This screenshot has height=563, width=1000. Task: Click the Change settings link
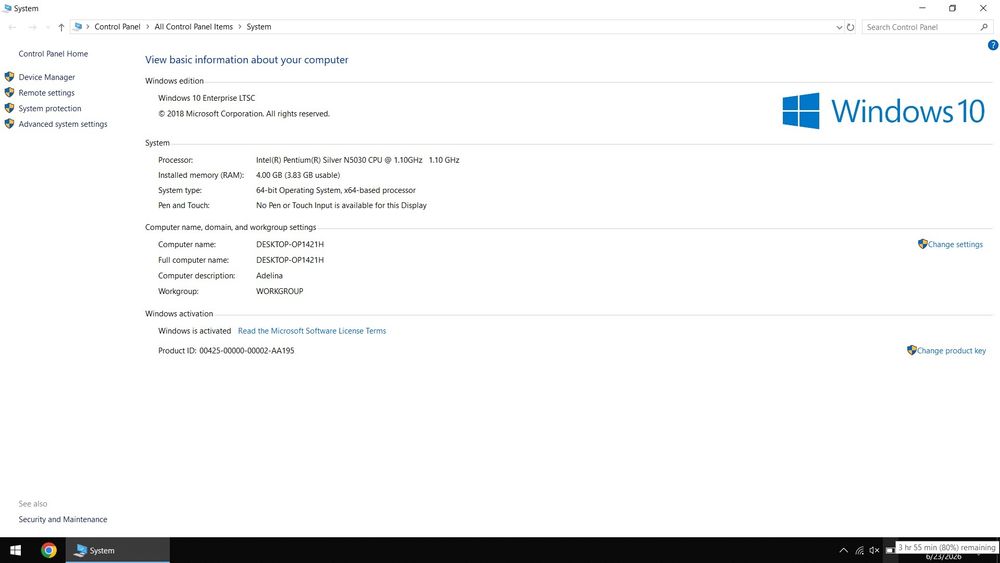(x=955, y=244)
